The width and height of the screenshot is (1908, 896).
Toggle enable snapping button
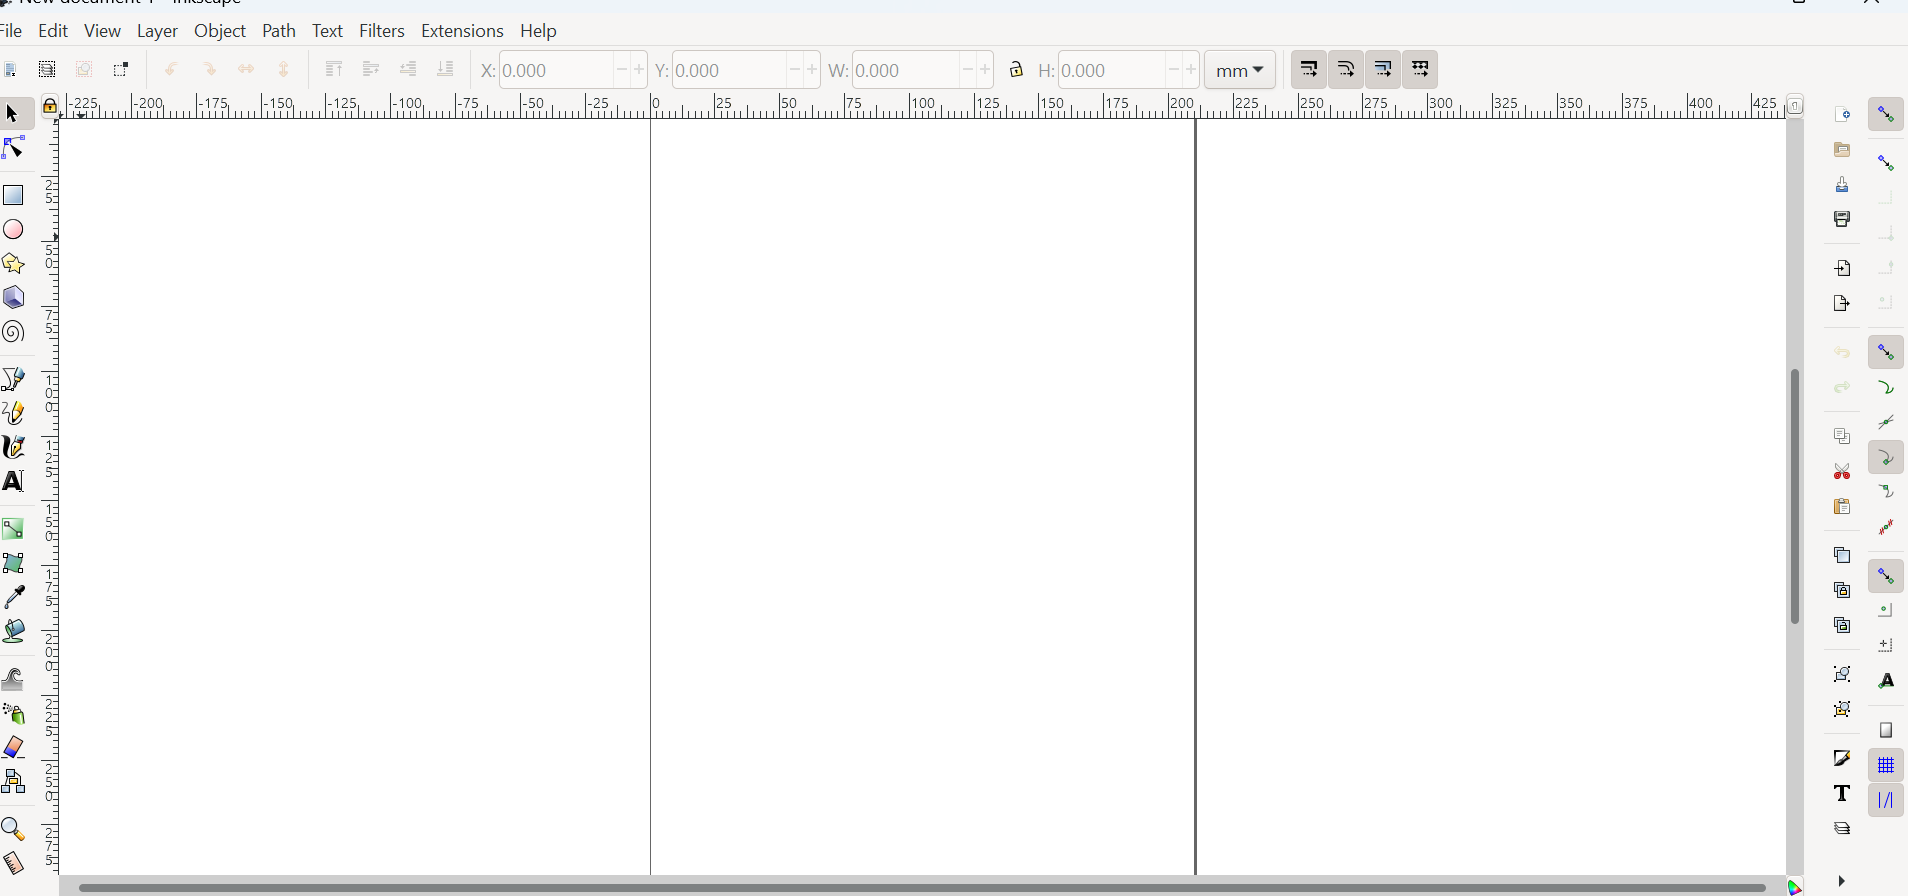(x=1886, y=115)
